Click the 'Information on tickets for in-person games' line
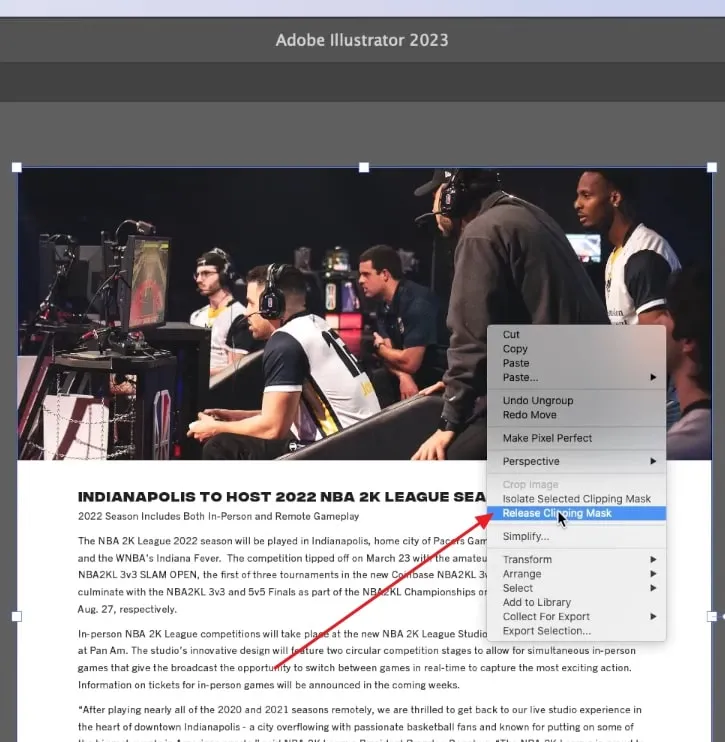This screenshot has width=725, height=742. coord(268,685)
